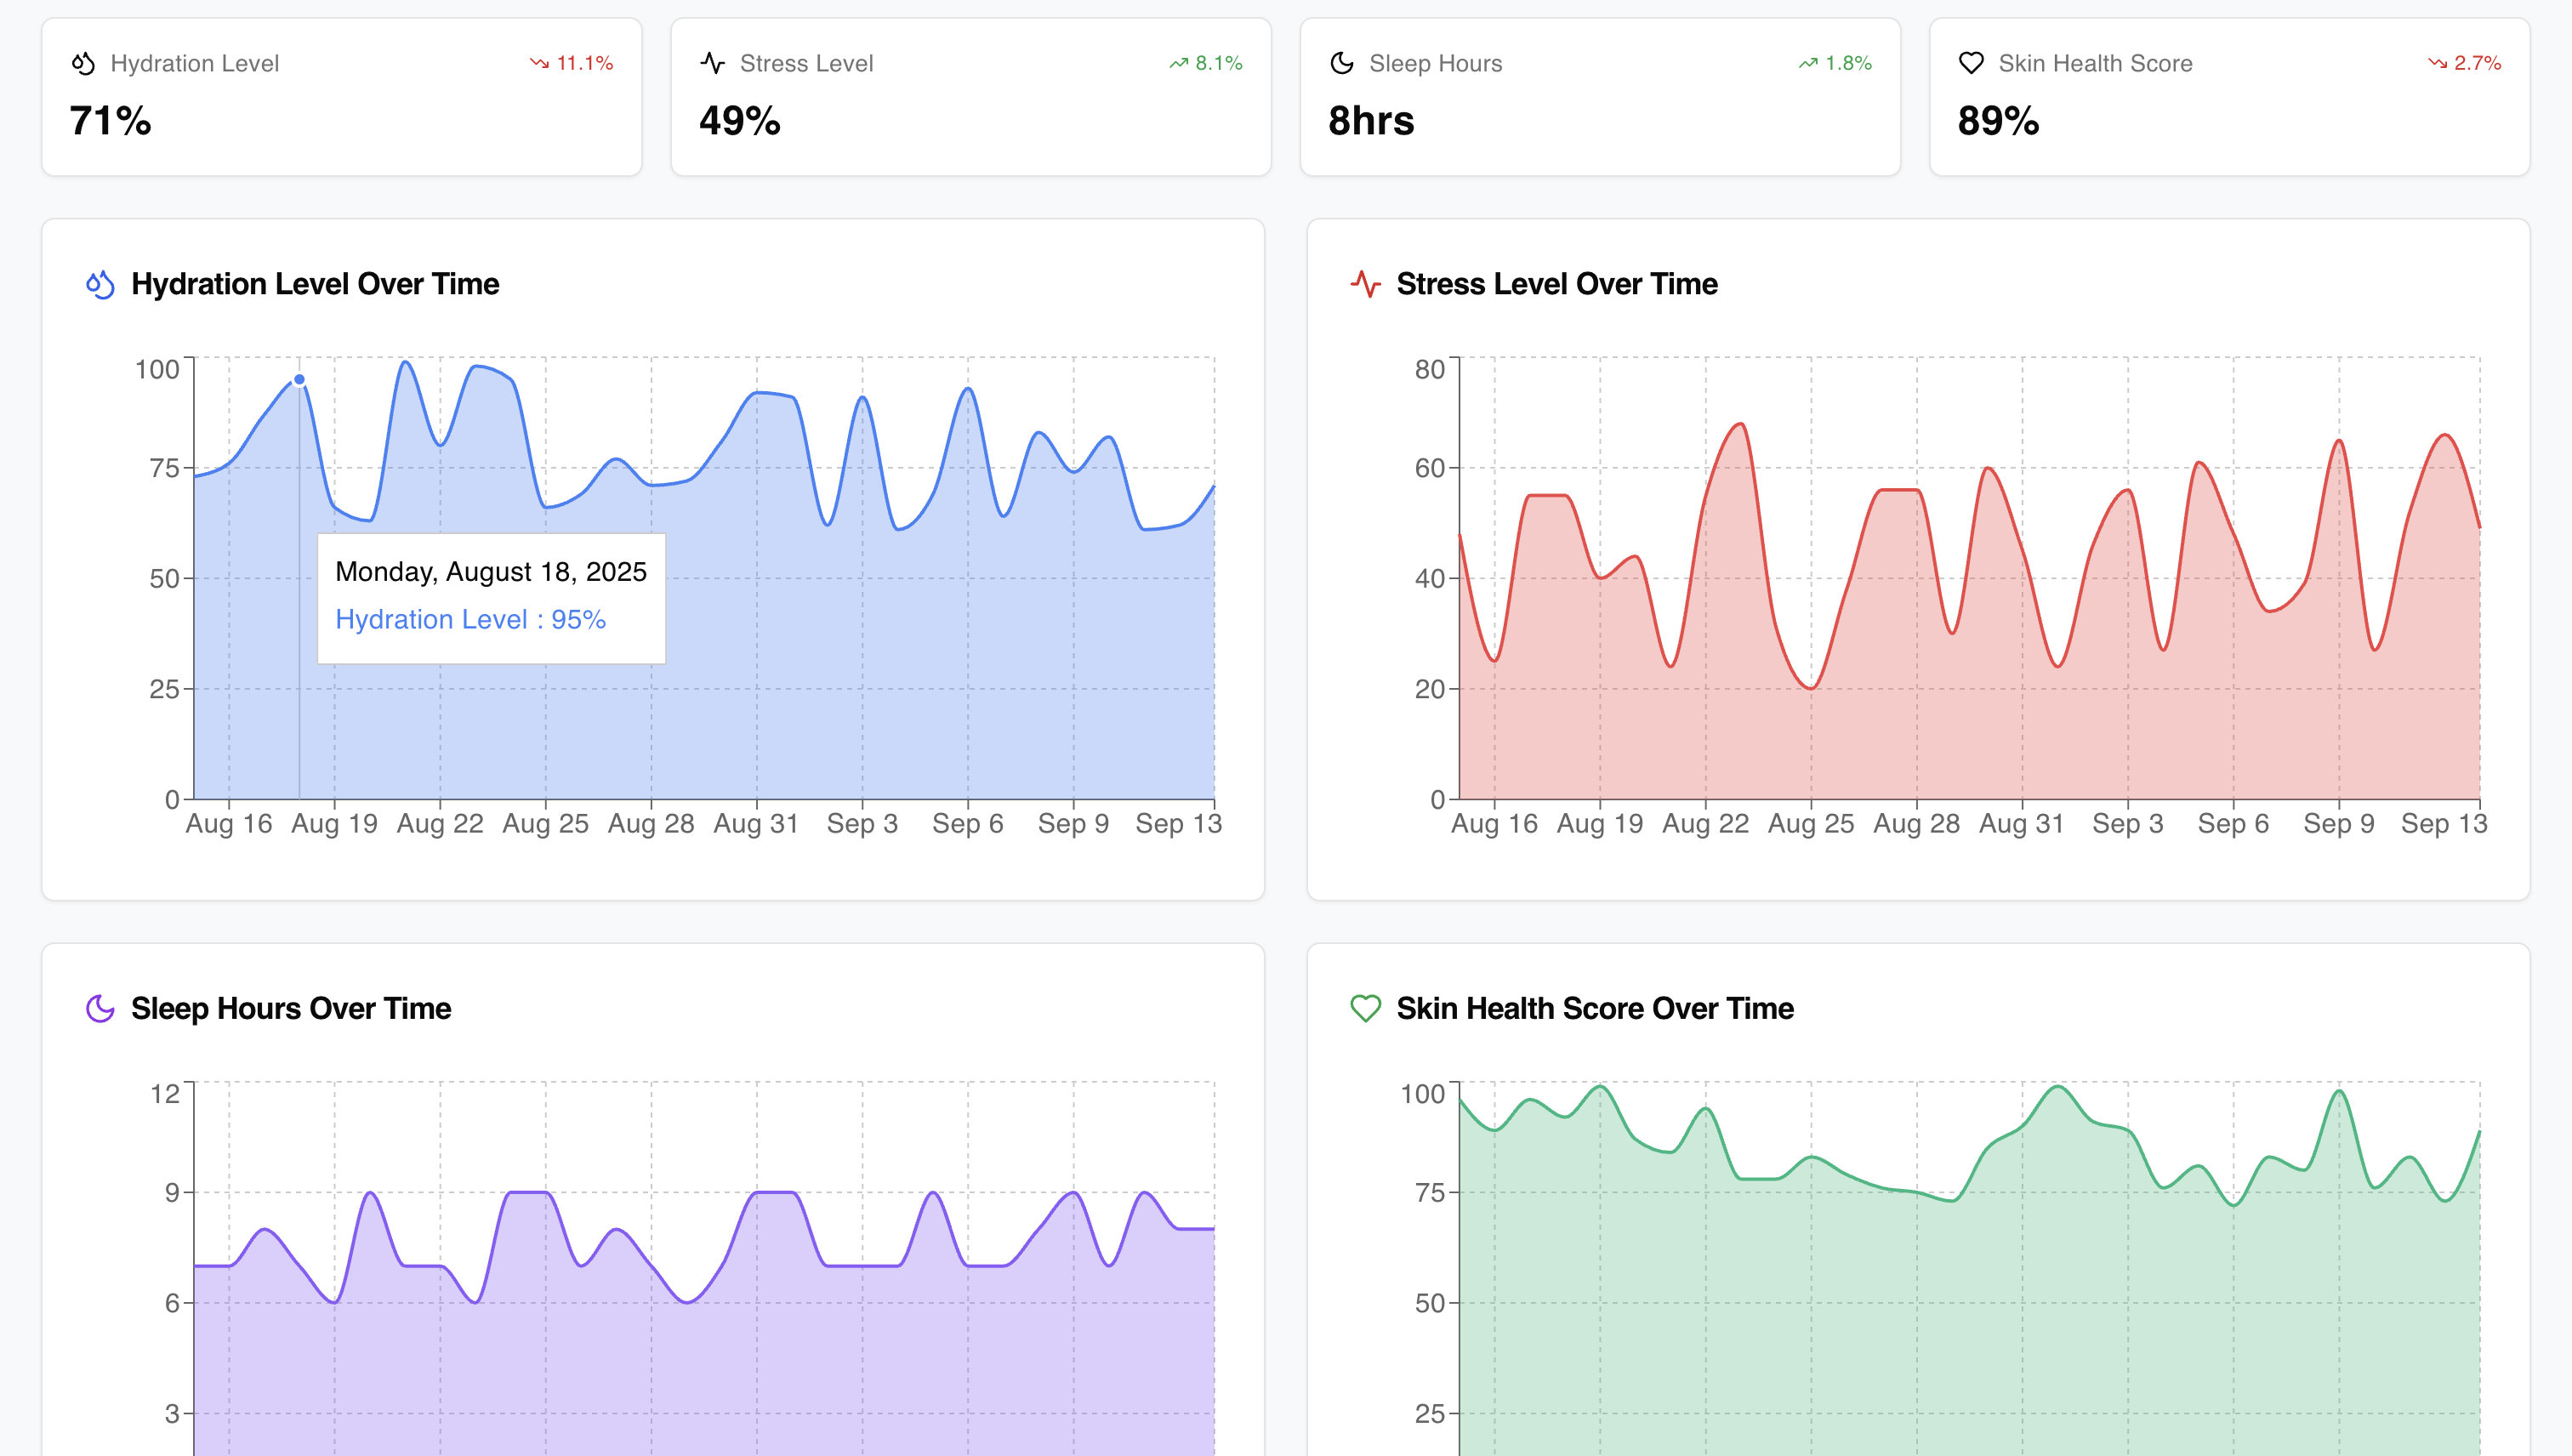Click green heart icon beside Skin Health title
Viewport: 2572px width, 1456px height.
point(1365,1008)
